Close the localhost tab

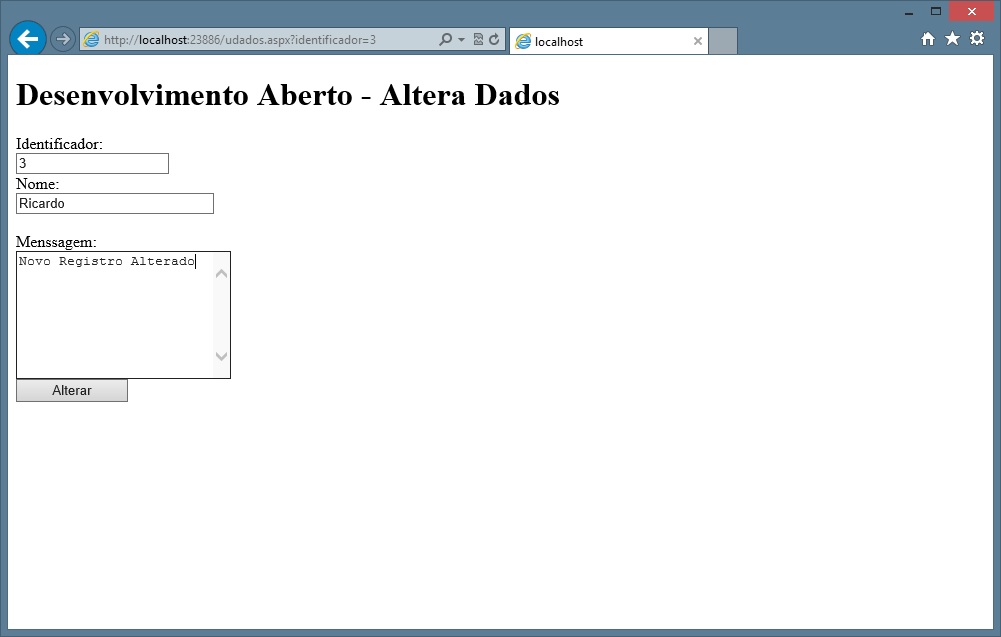(698, 42)
